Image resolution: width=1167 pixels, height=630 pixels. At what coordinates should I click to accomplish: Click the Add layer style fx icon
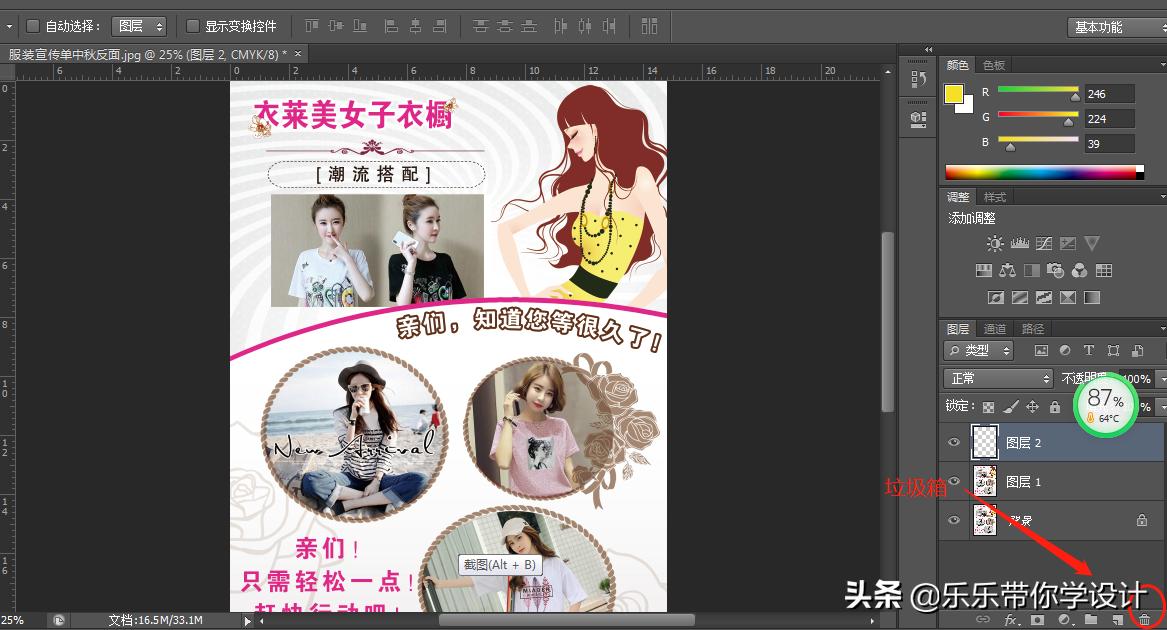point(1011,619)
